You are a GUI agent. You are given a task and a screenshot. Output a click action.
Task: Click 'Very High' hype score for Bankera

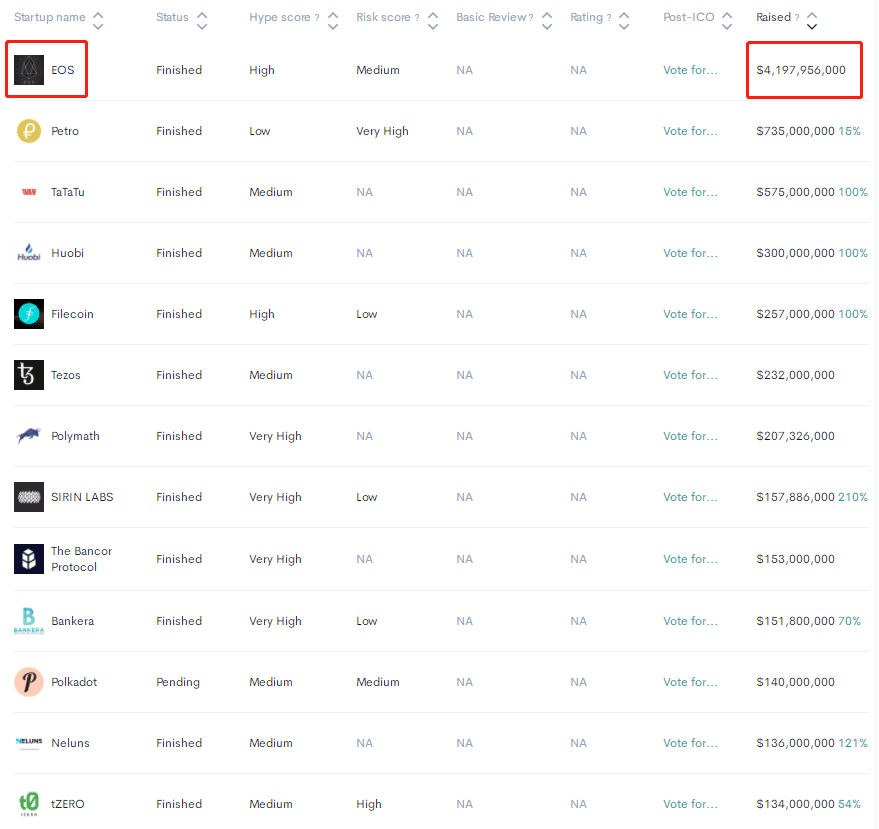tap(275, 621)
